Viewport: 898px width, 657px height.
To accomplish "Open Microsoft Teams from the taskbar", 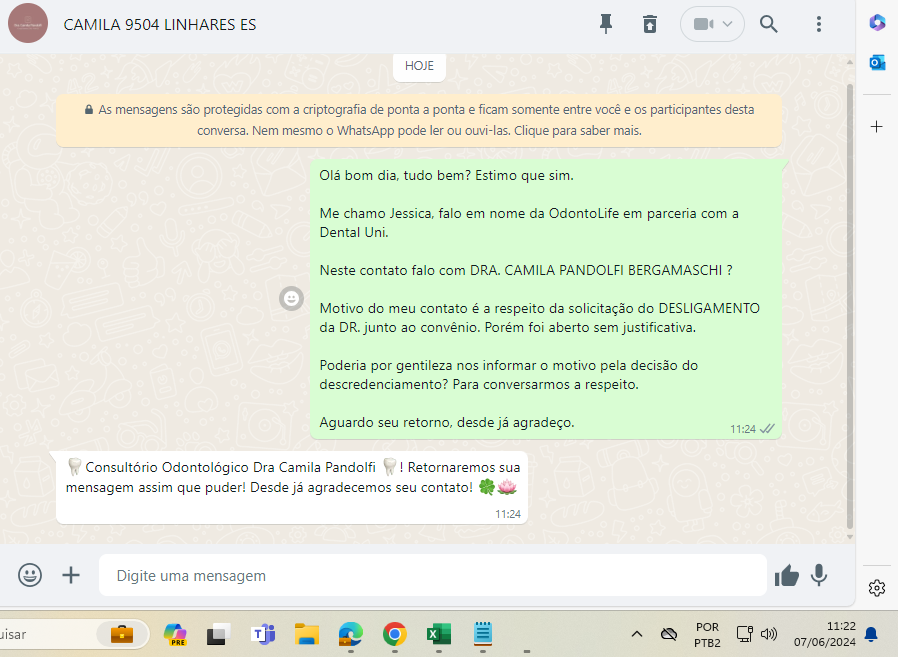I will pos(263,634).
